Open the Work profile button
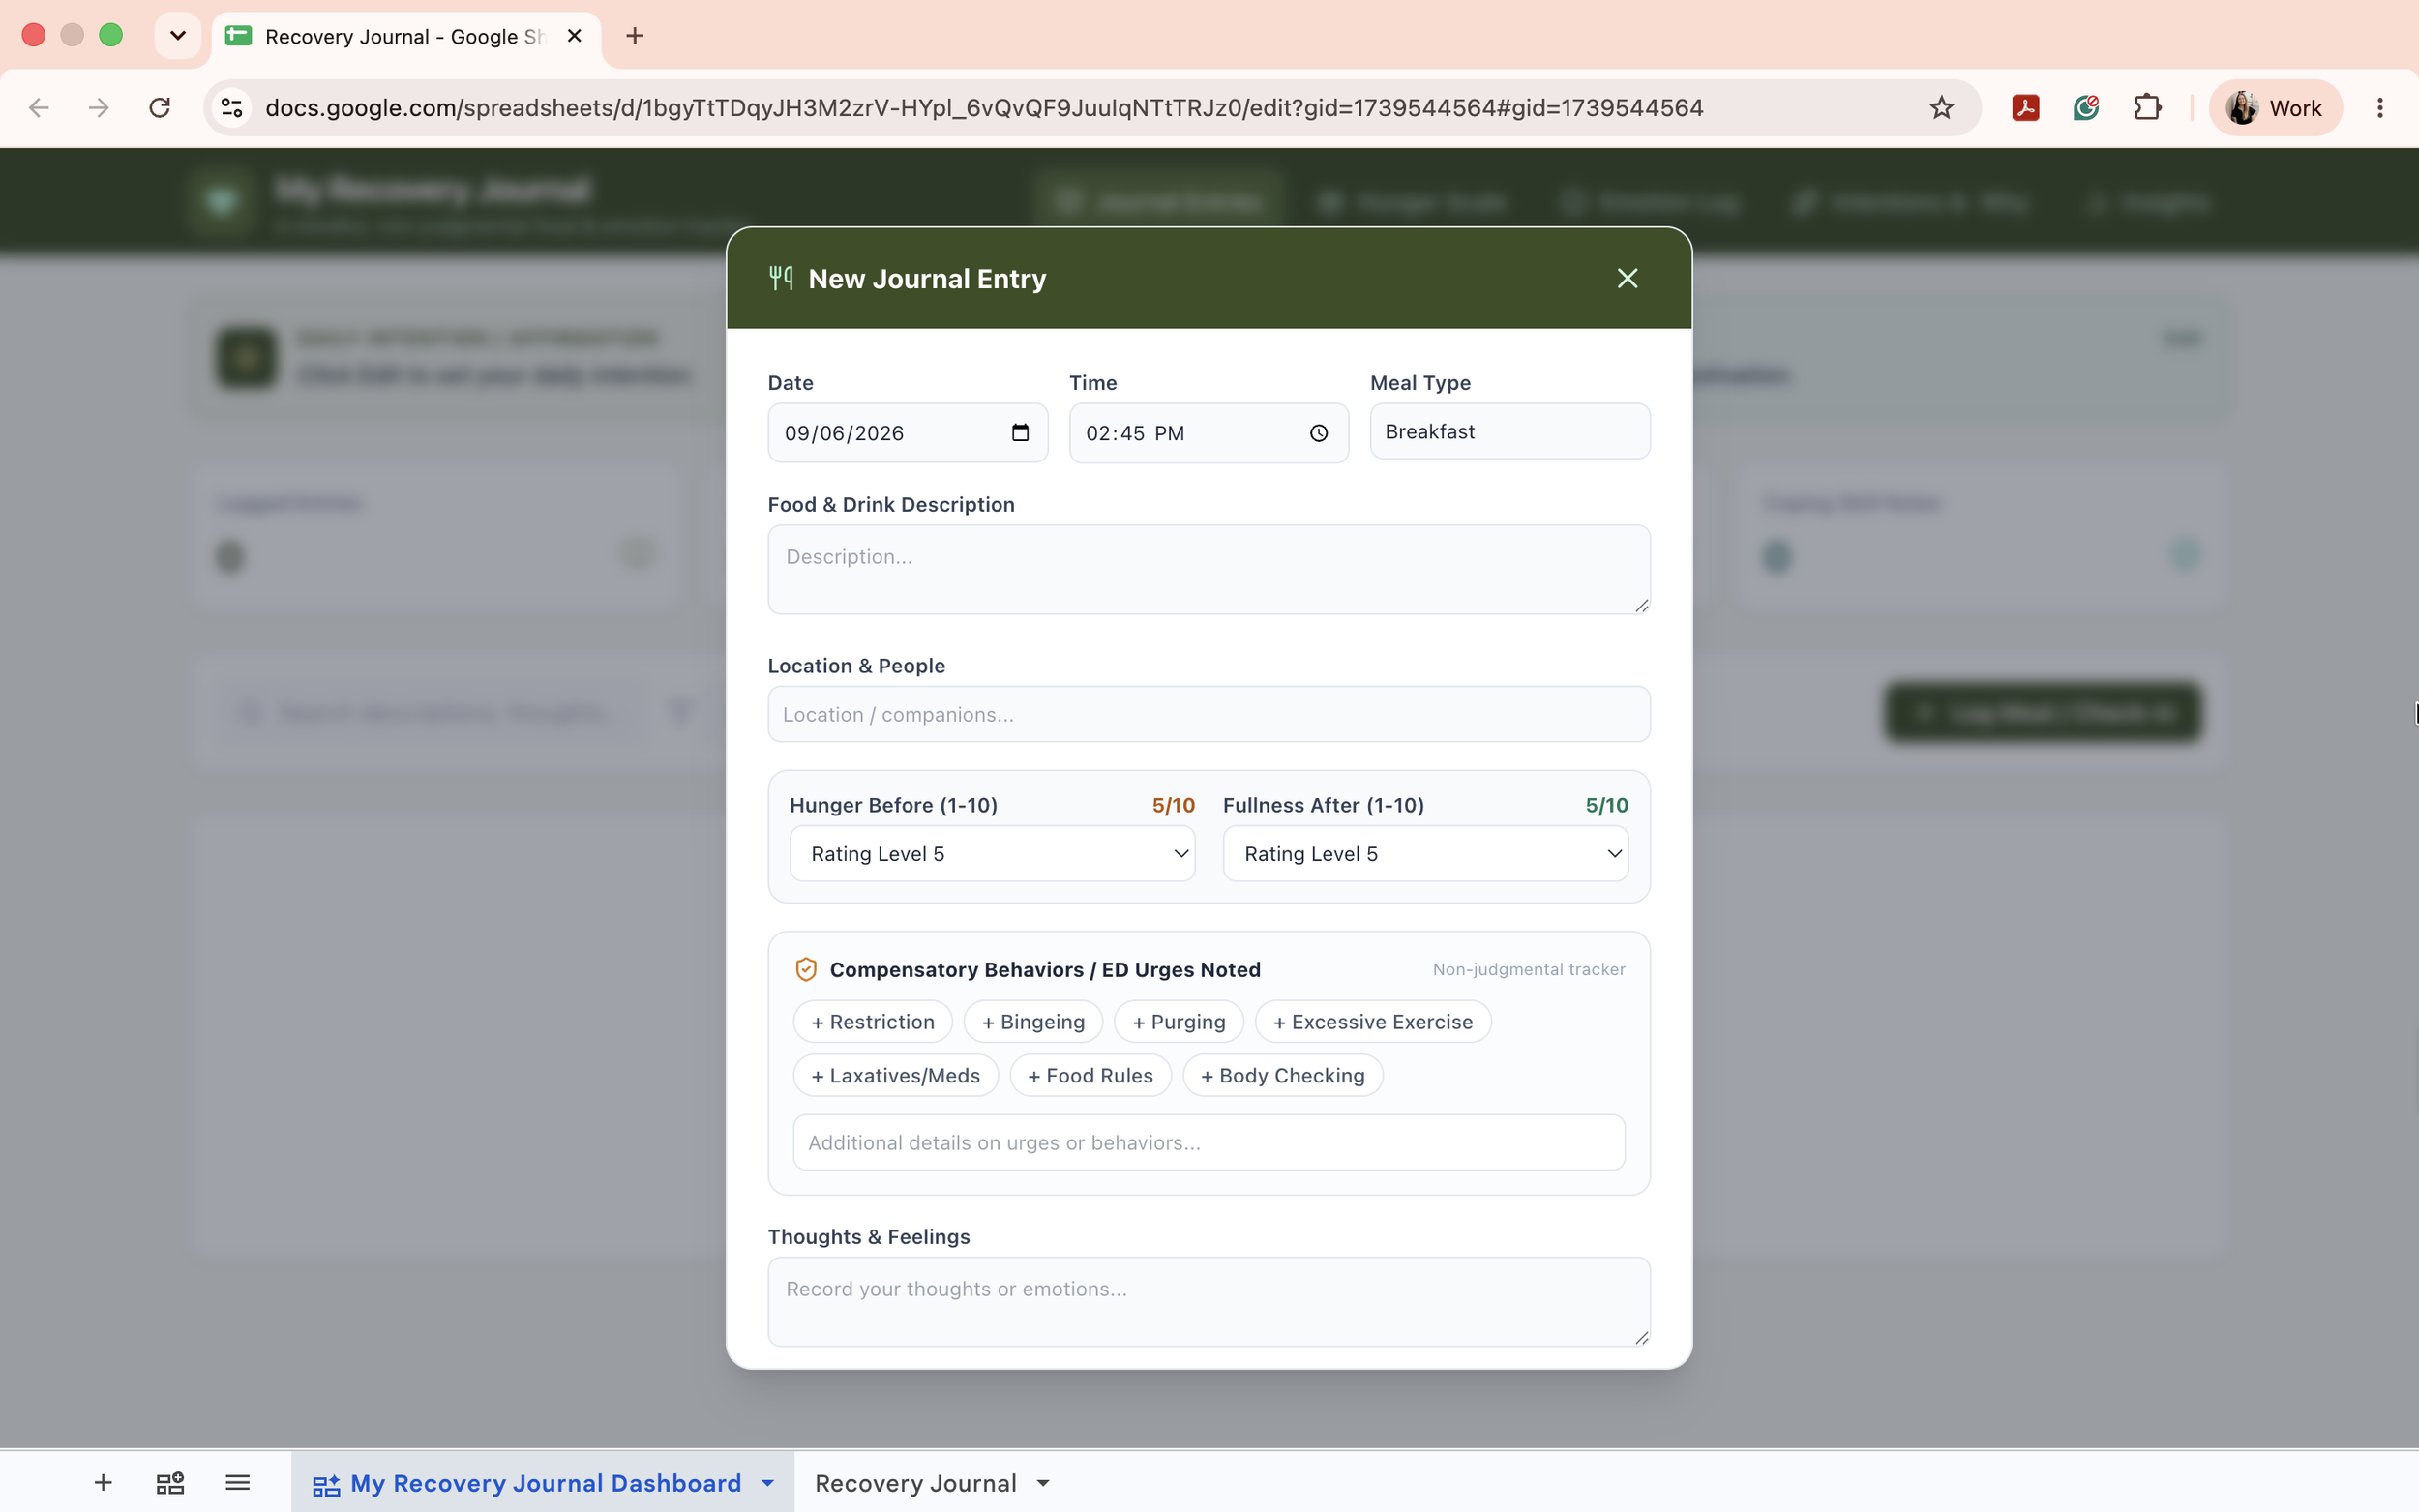 point(2275,108)
